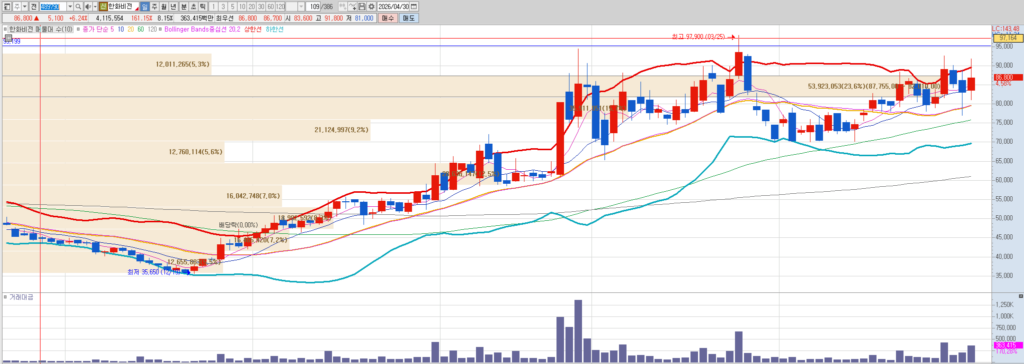Click the speaker sound icon
The image size is (1024, 364).
[x=88, y=6]
